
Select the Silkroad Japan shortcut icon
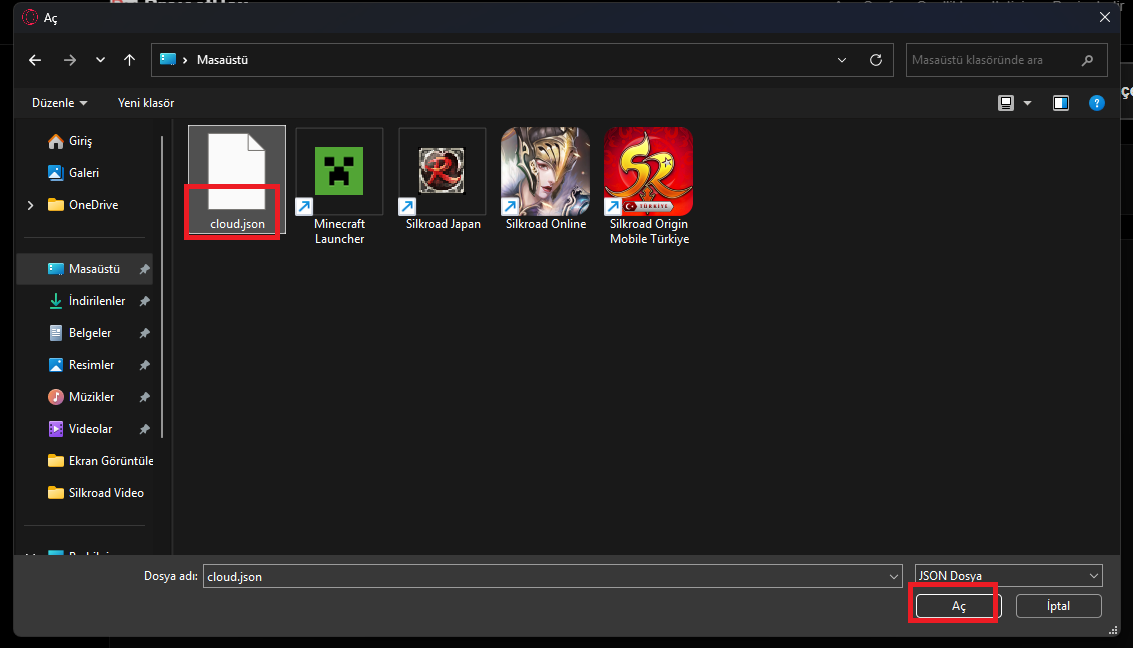tap(442, 171)
